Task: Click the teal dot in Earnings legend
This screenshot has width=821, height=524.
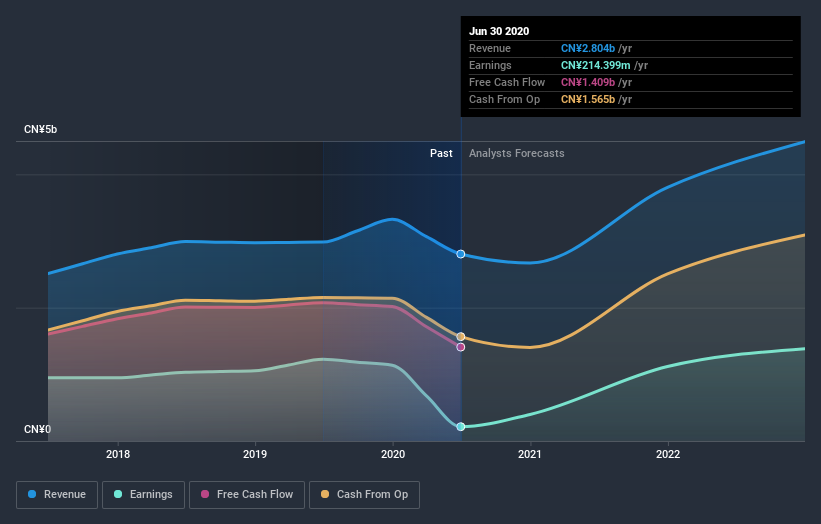Action: (118, 494)
